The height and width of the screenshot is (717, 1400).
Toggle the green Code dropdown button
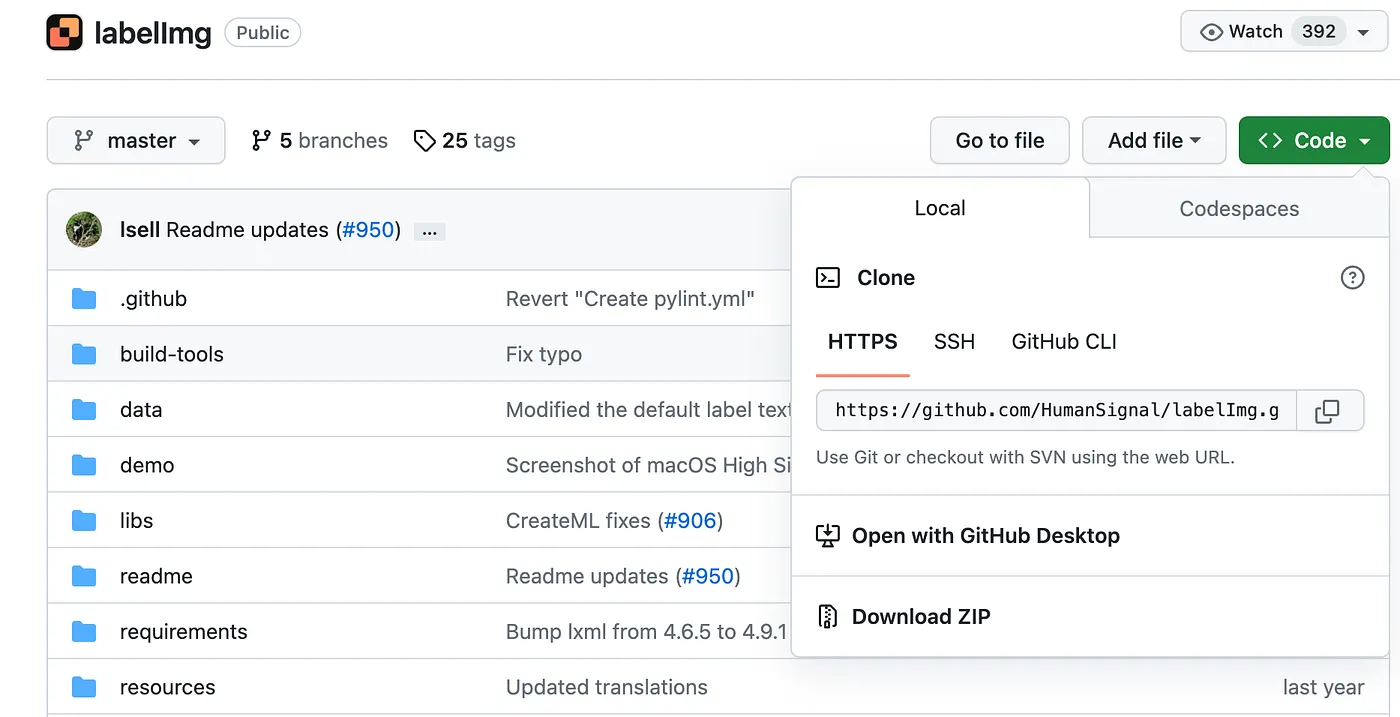pos(1313,141)
